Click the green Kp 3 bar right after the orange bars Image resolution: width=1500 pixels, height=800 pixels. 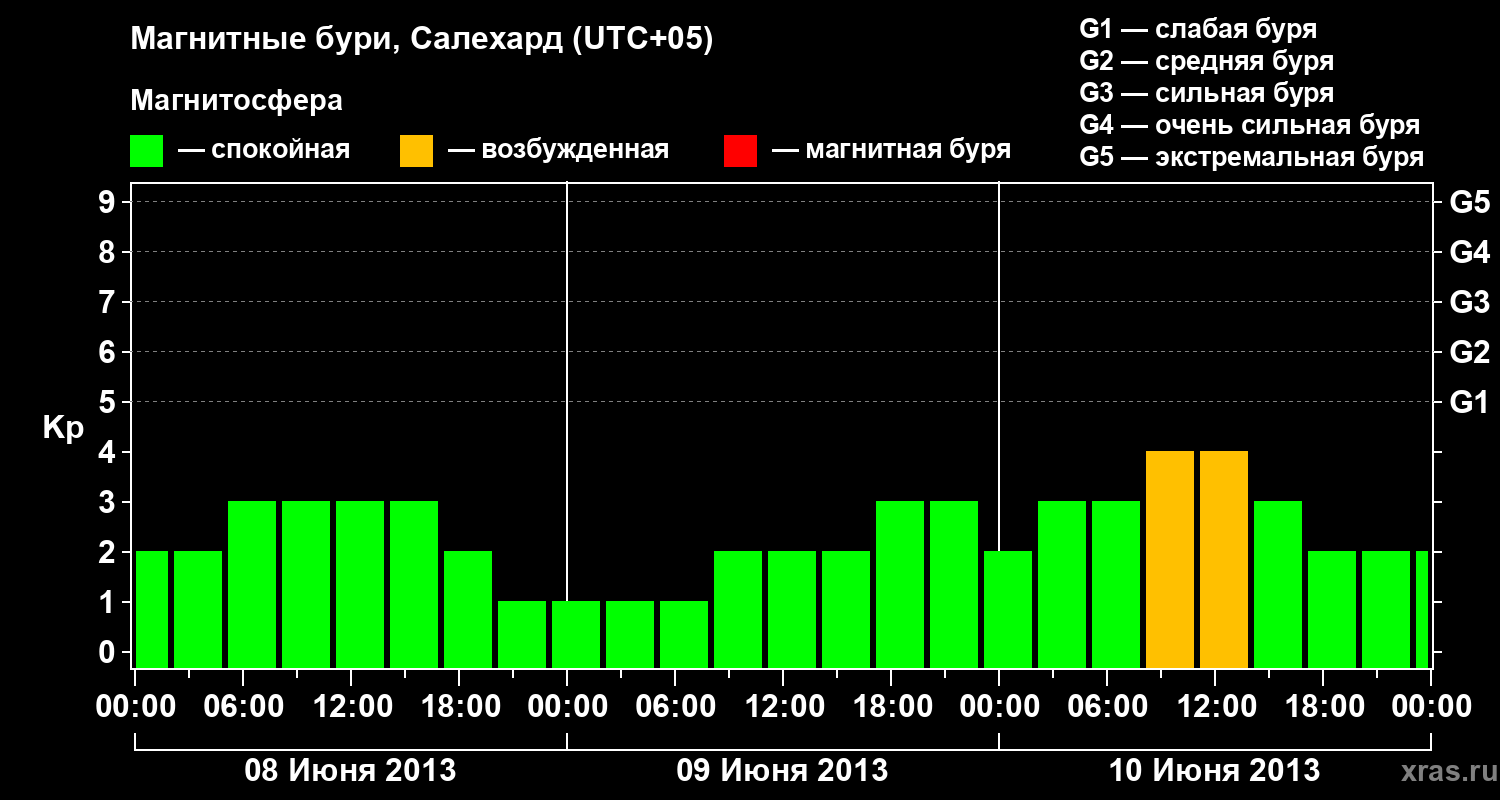pyautogui.click(x=1278, y=584)
